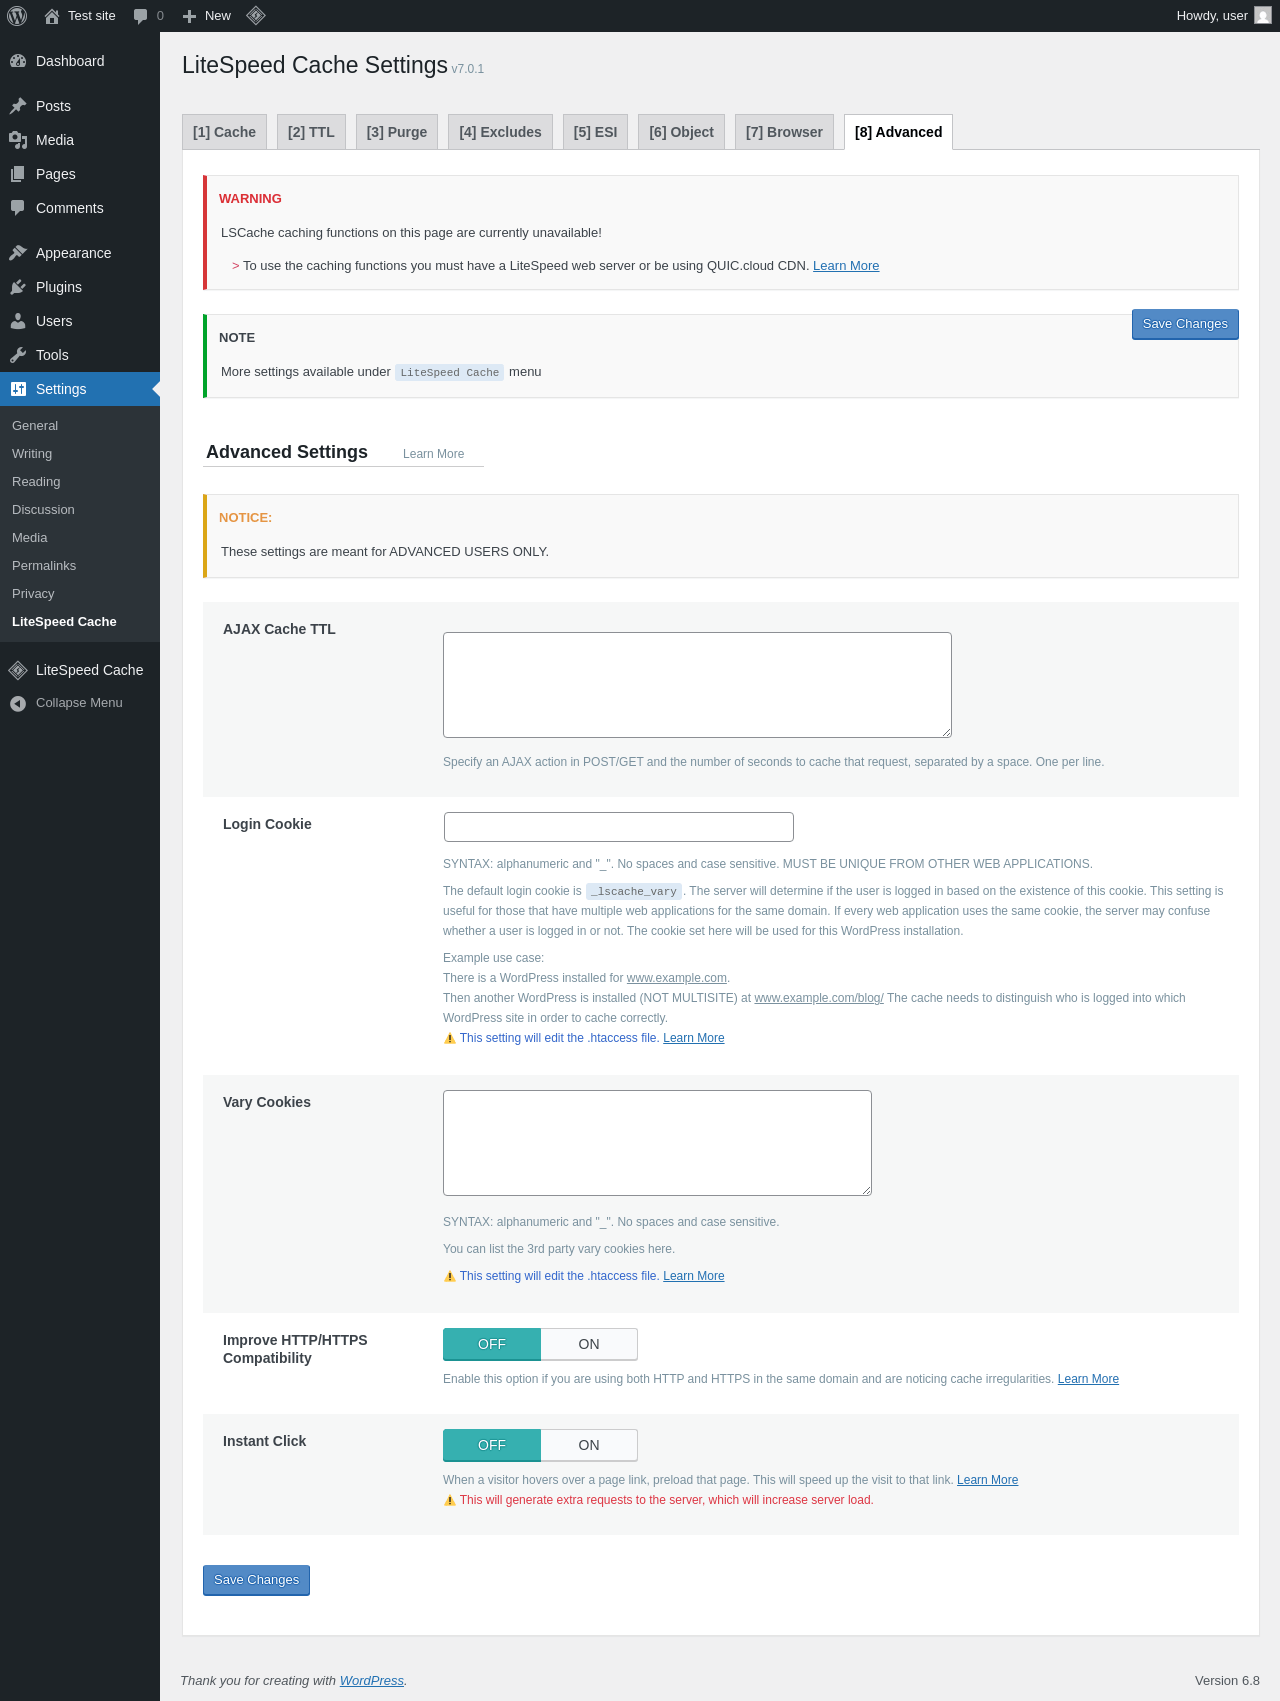Set Instant Click to OFF

pyautogui.click(x=492, y=1445)
